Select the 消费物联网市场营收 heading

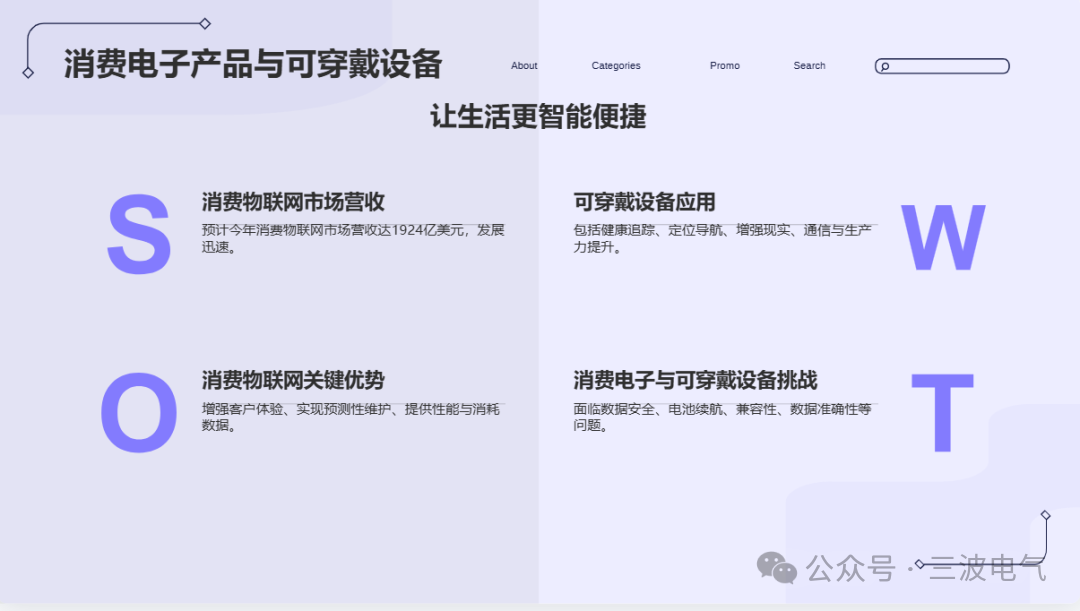[293, 202]
